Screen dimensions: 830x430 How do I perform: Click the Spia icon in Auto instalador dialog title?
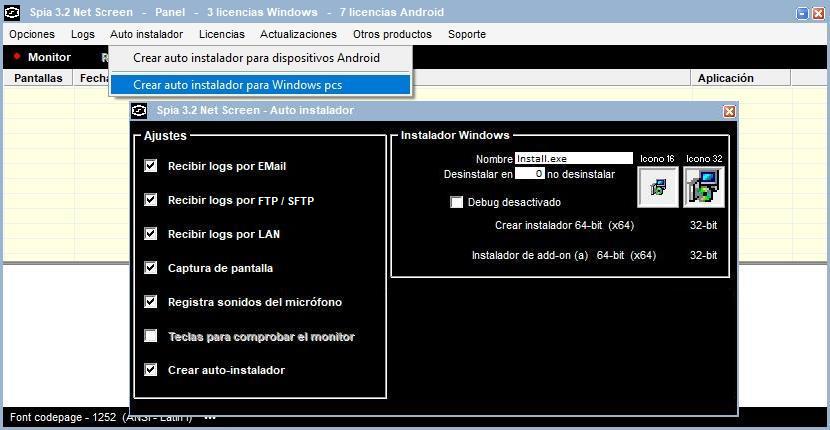[x=139, y=110]
